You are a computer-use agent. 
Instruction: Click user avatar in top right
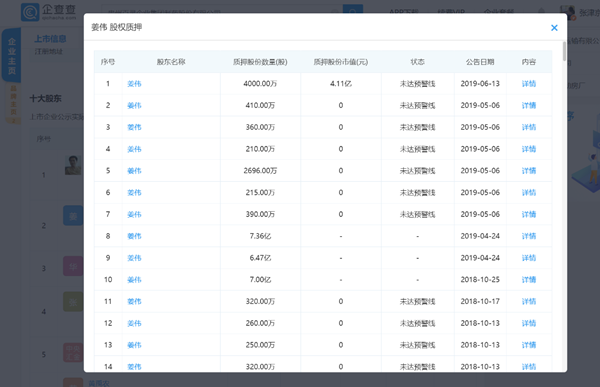567,12
